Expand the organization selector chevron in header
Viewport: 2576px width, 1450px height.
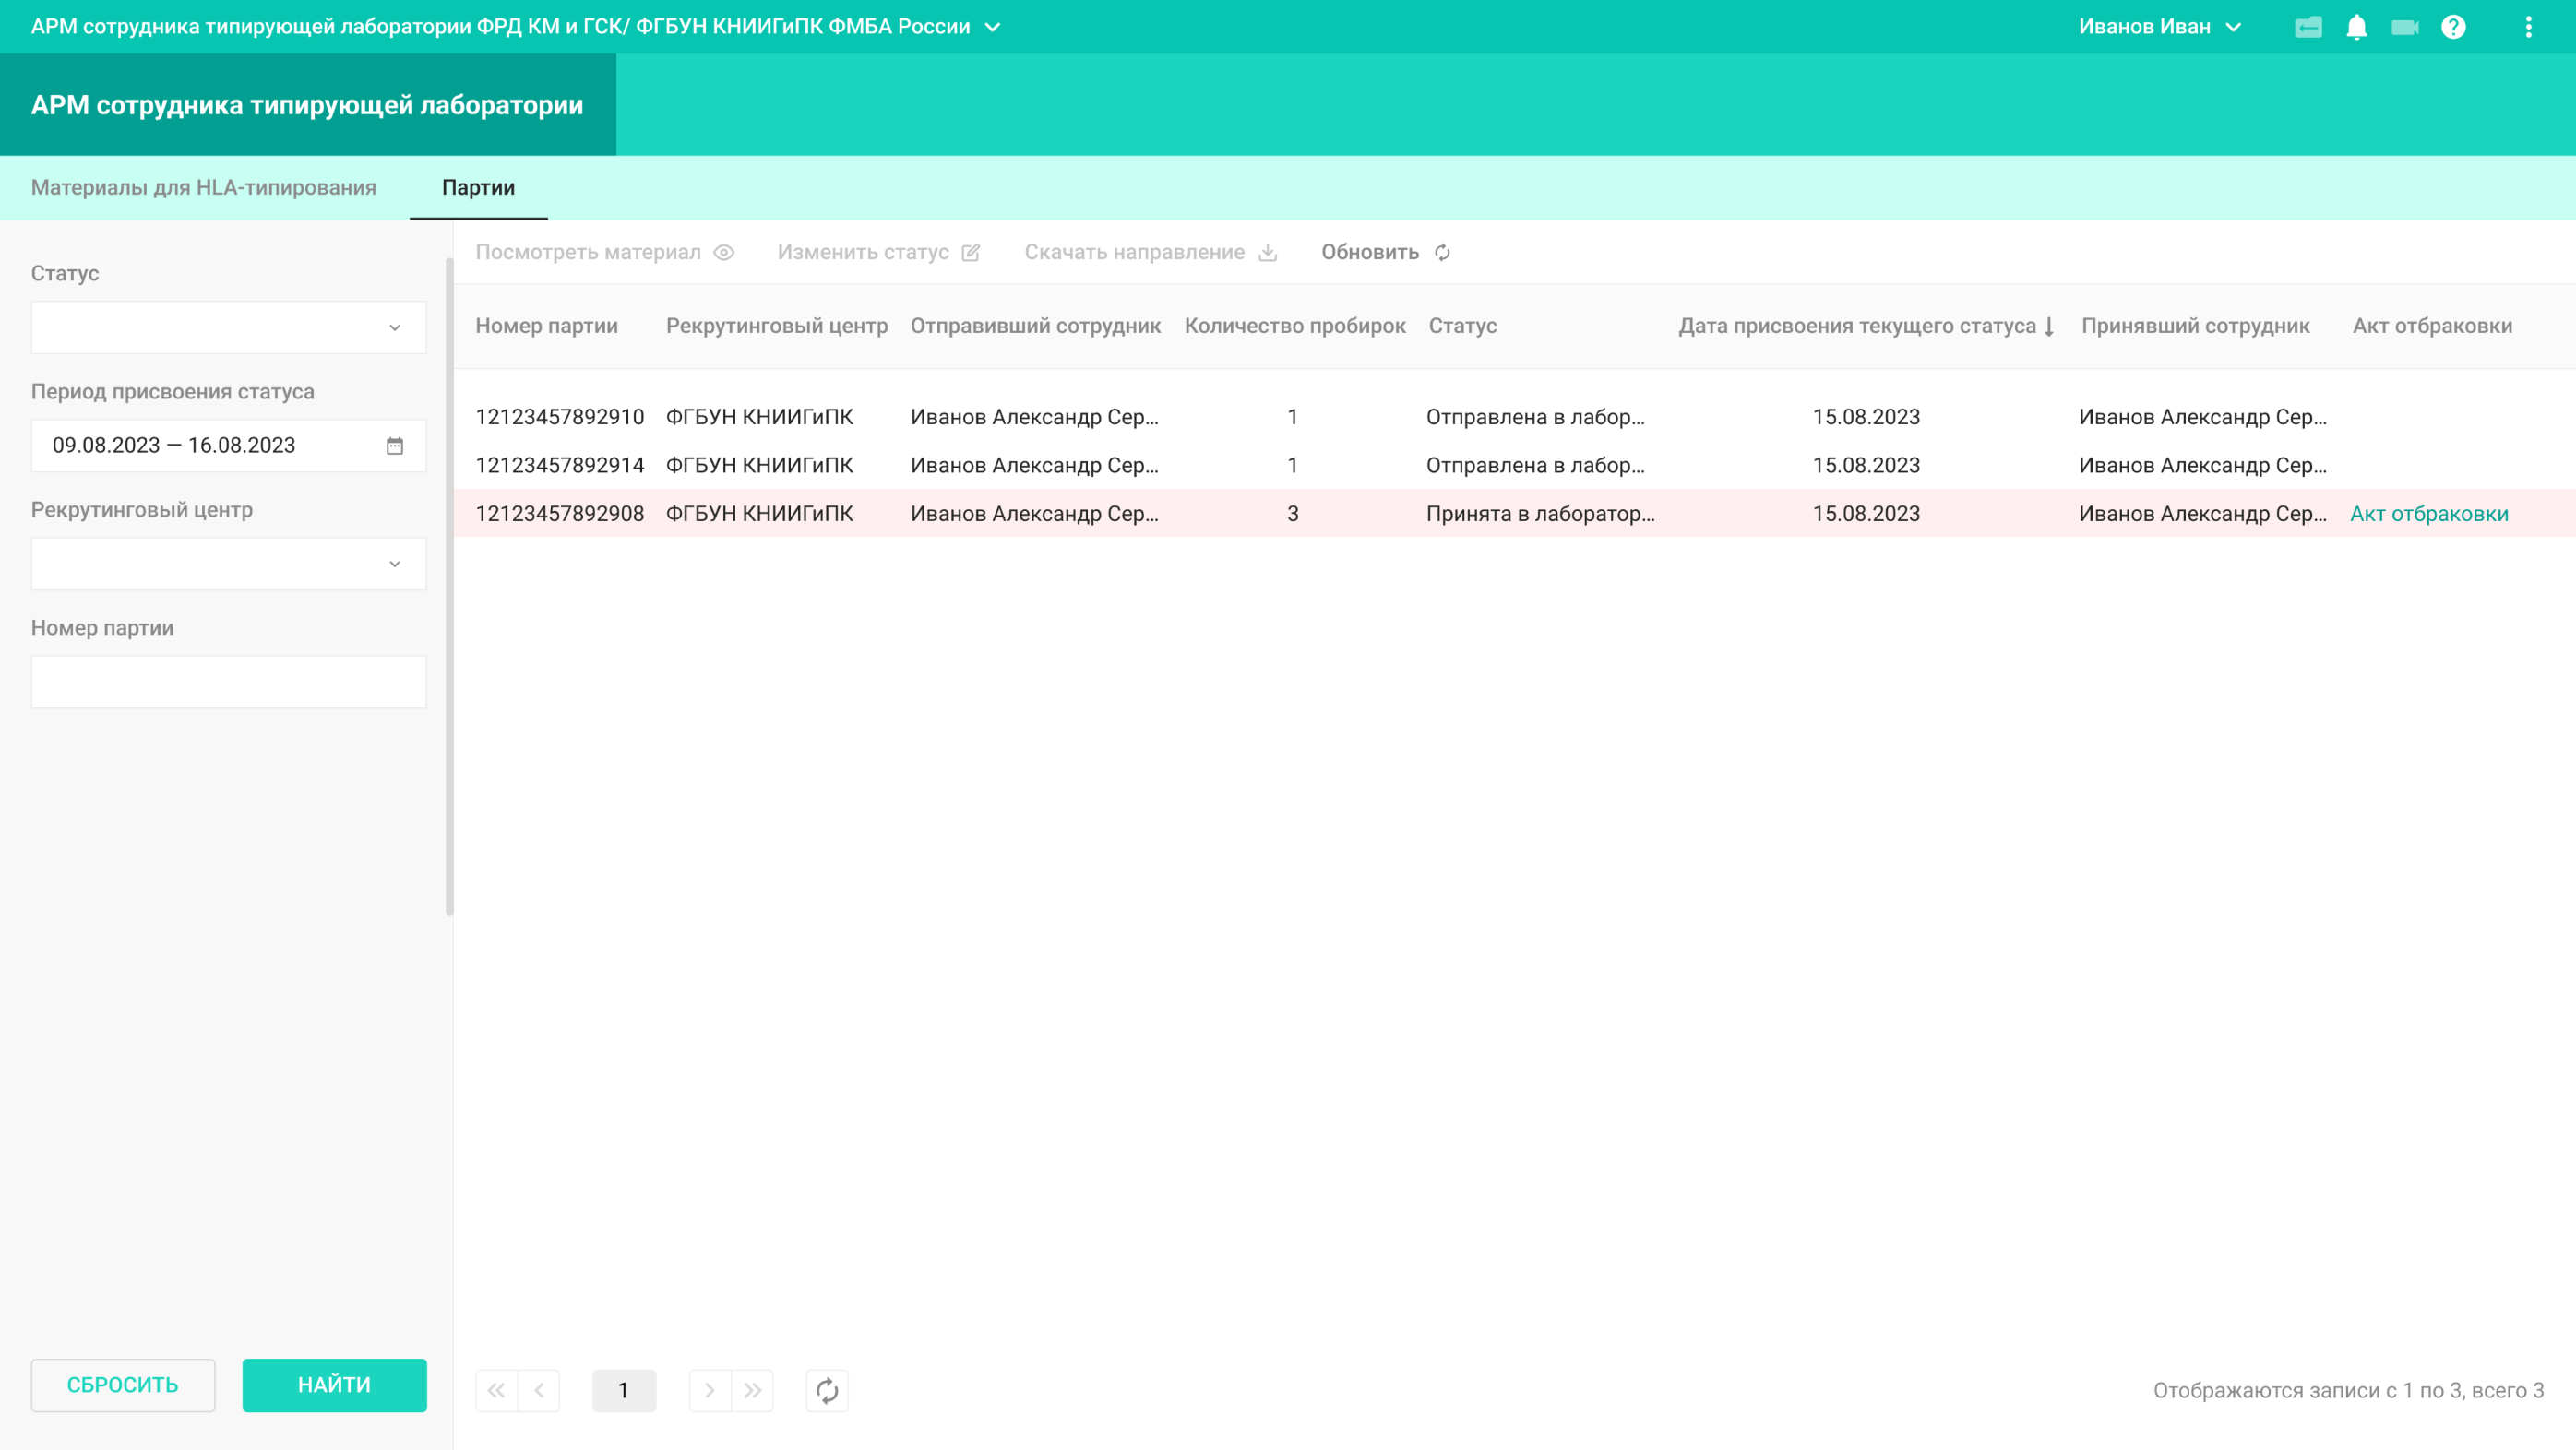click(x=992, y=27)
